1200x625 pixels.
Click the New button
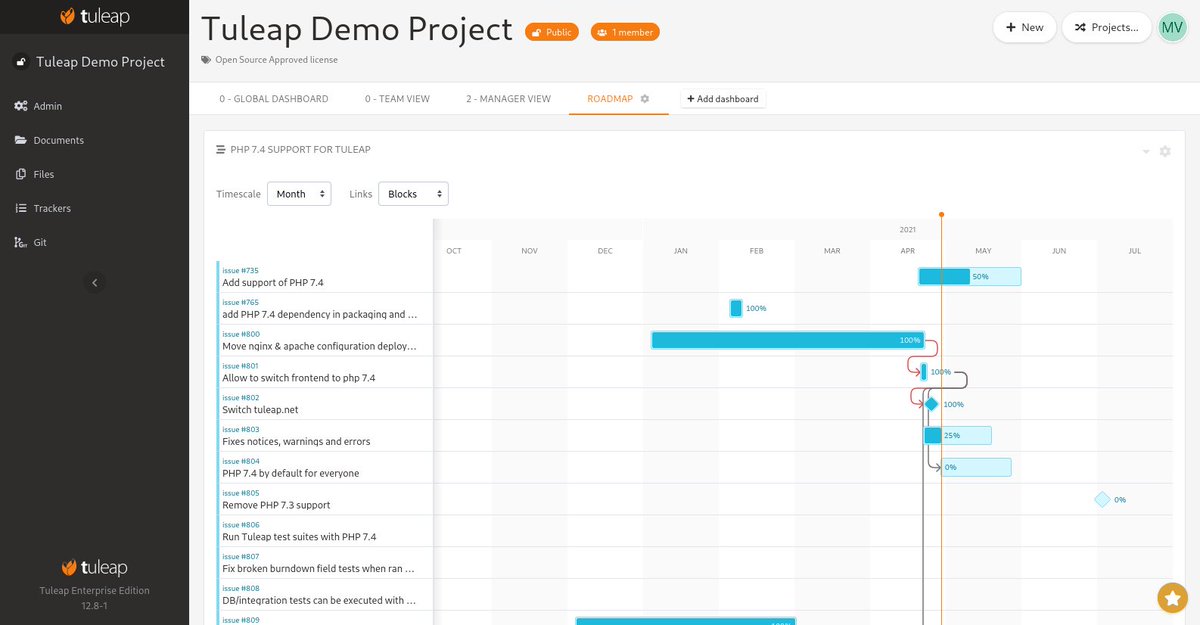pyautogui.click(x=1025, y=27)
